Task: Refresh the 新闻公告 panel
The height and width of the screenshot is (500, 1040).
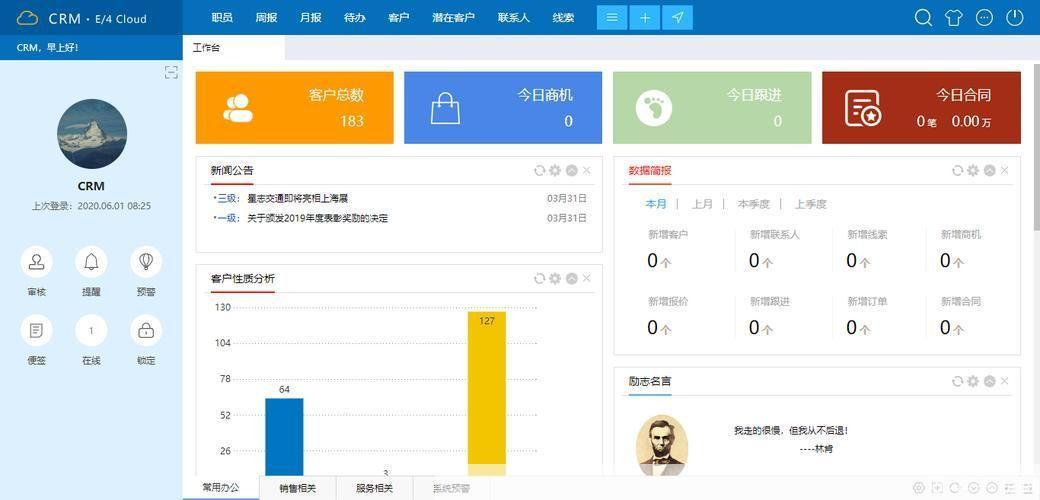Action: click(539, 170)
